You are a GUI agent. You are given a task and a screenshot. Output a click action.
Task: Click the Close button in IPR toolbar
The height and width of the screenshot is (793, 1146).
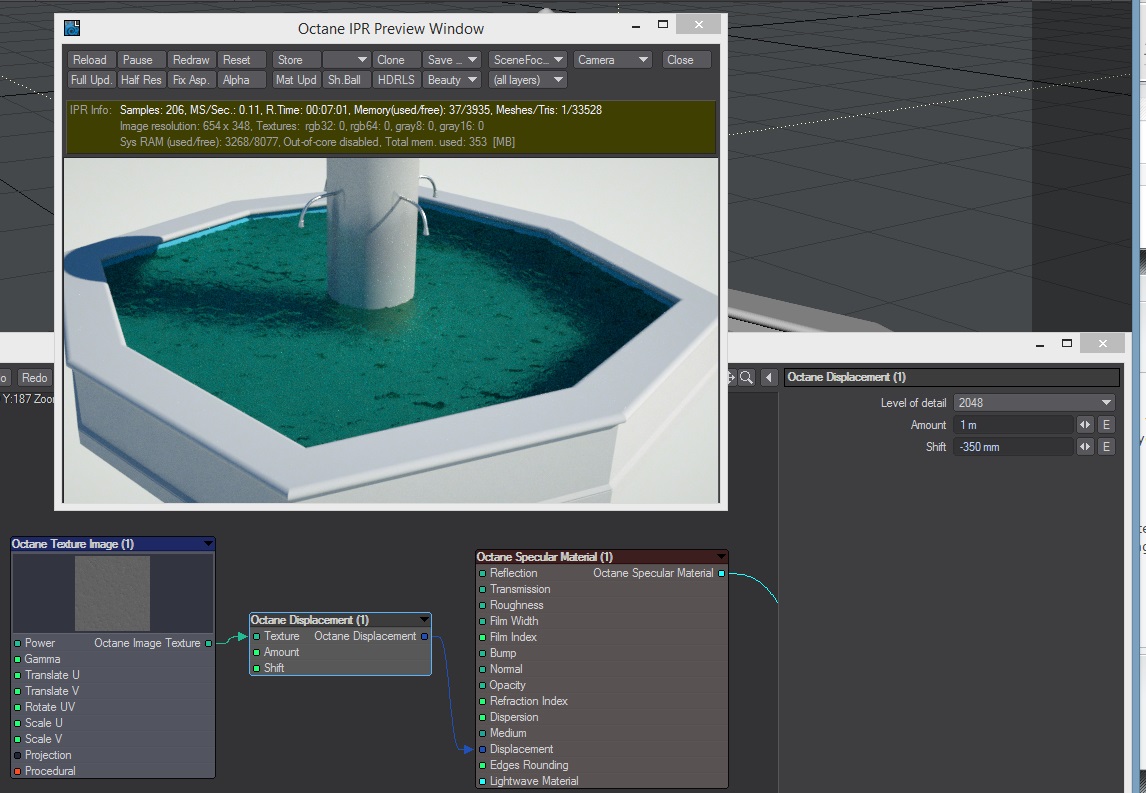tap(687, 60)
